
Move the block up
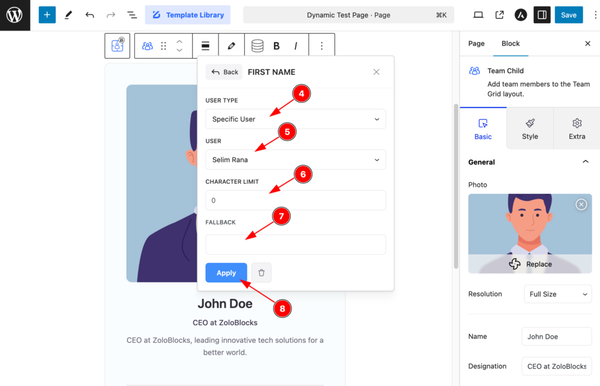click(179, 41)
